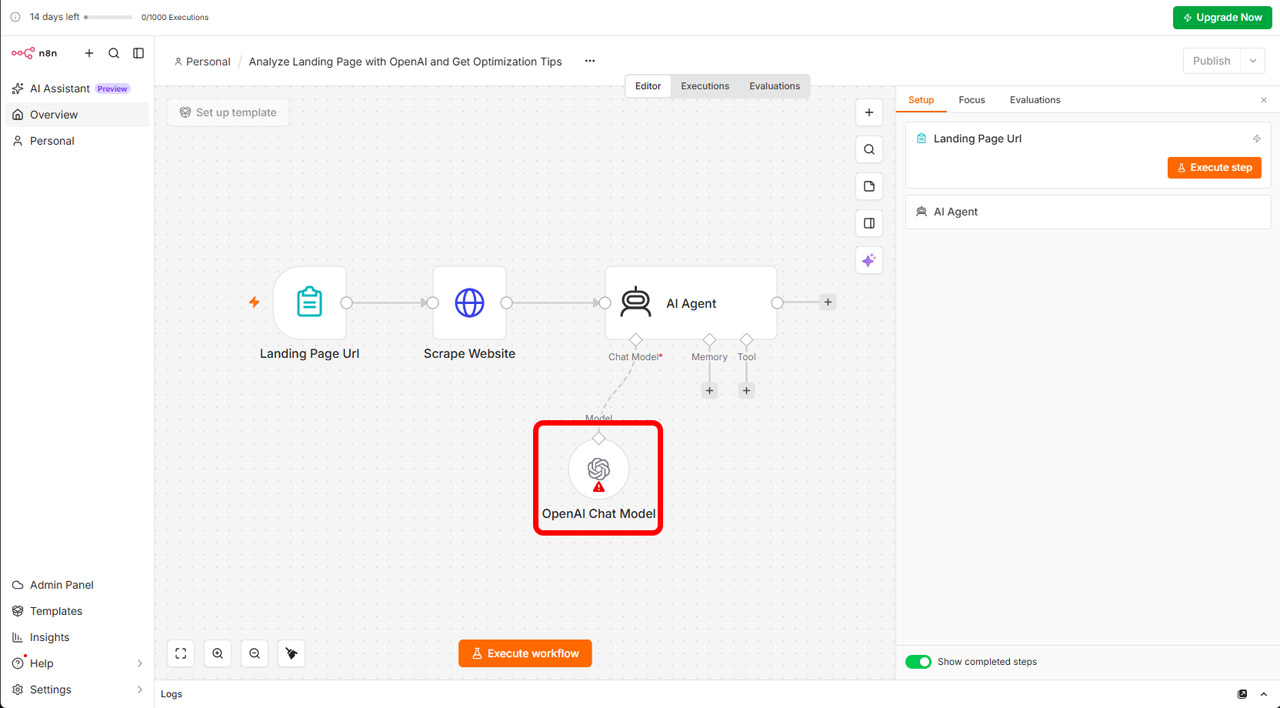Toggle Show completed steps switch
This screenshot has height=708, width=1280.
(918, 662)
